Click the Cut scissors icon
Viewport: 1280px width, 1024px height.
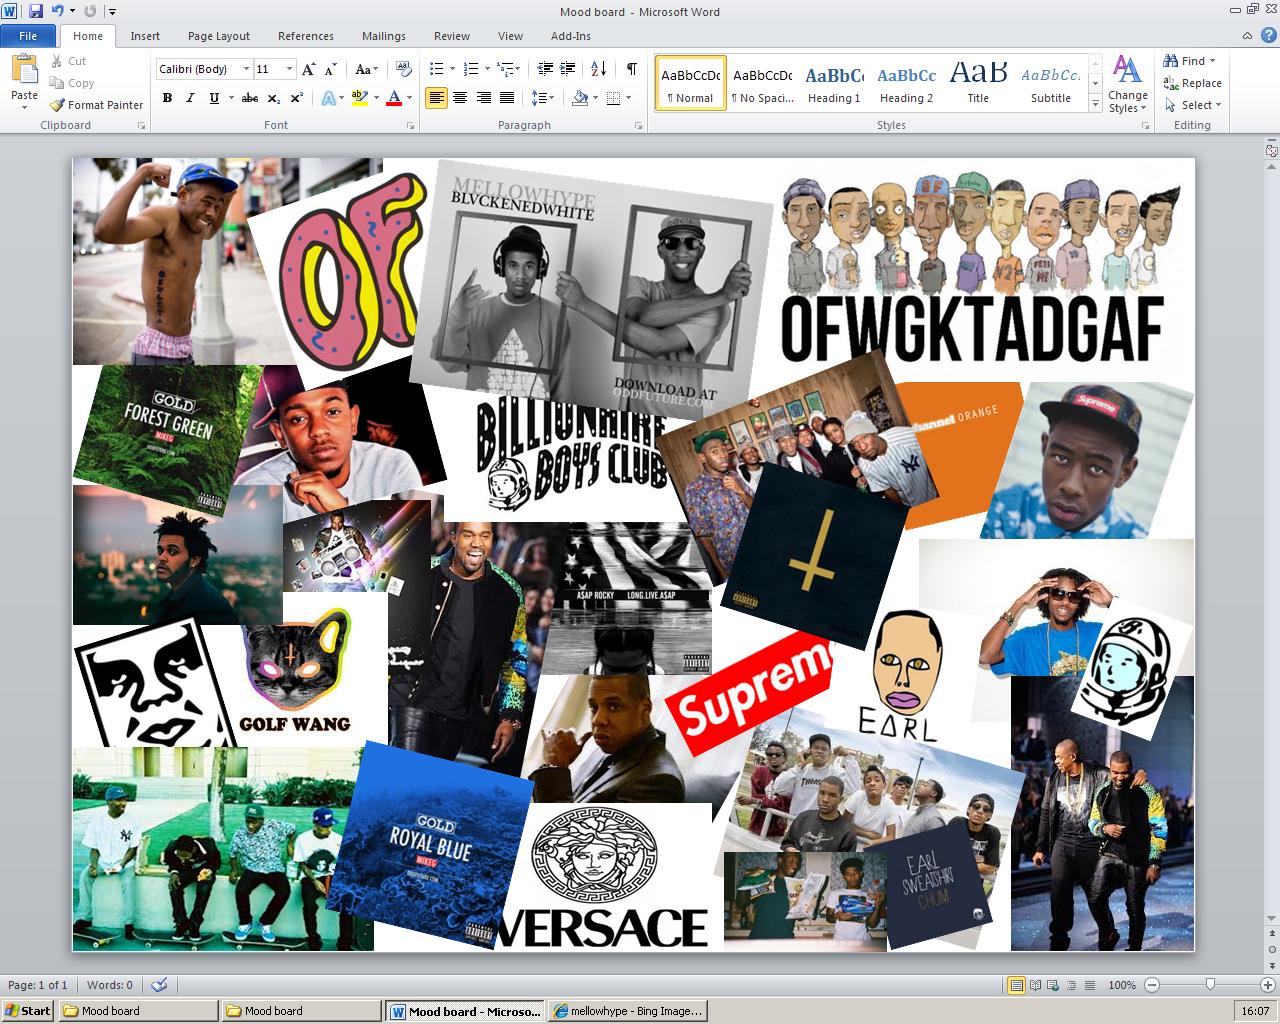(57, 61)
